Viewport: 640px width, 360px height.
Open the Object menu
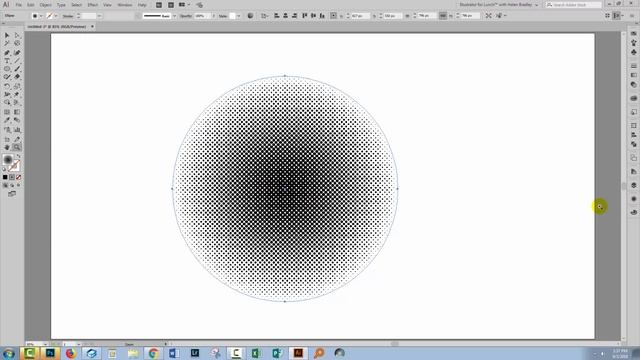point(45,5)
